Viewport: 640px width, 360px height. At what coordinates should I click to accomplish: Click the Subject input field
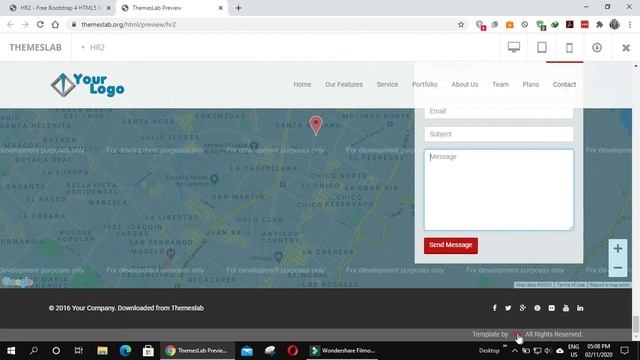coord(499,134)
